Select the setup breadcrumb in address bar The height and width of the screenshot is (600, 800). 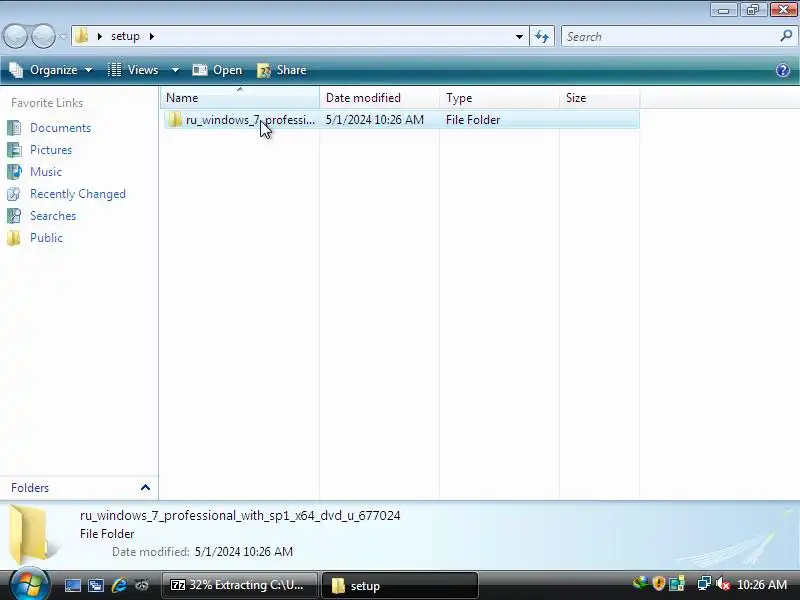pyautogui.click(x=126, y=36)
